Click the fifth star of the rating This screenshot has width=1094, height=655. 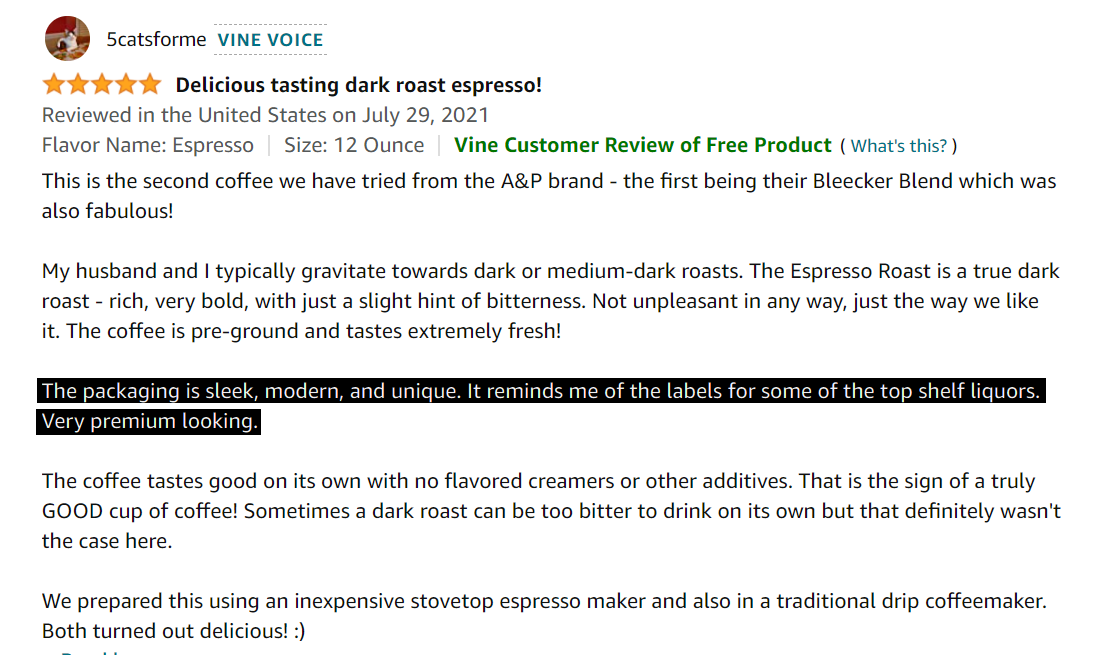pyautogui.click(x=149, y=84)
